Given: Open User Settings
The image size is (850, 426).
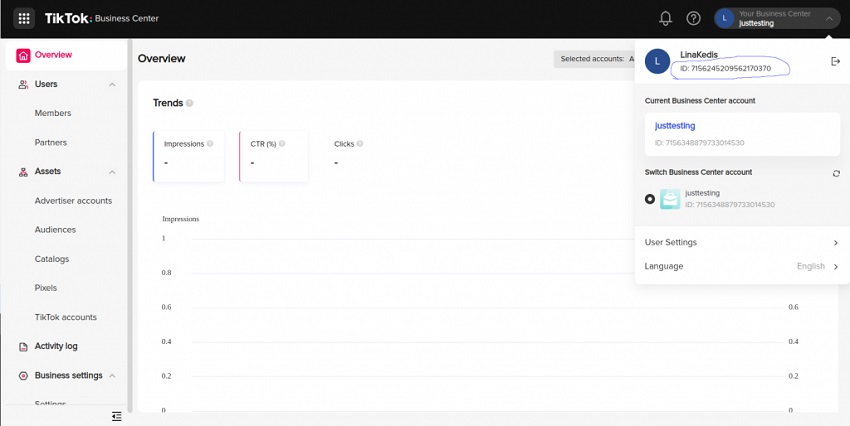Looking at the screenshot, I should pos(741,243).
